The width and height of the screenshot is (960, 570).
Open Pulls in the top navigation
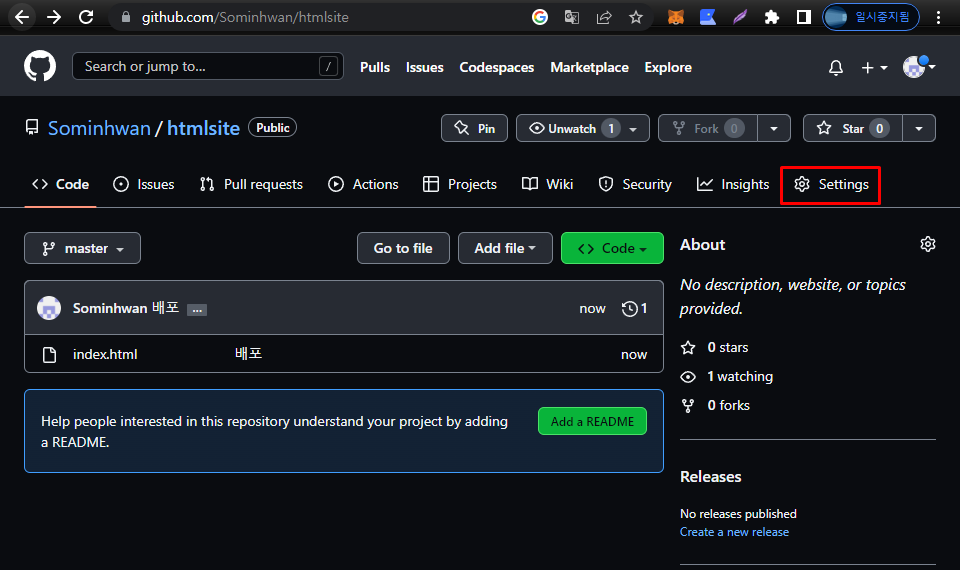point(375,67)
